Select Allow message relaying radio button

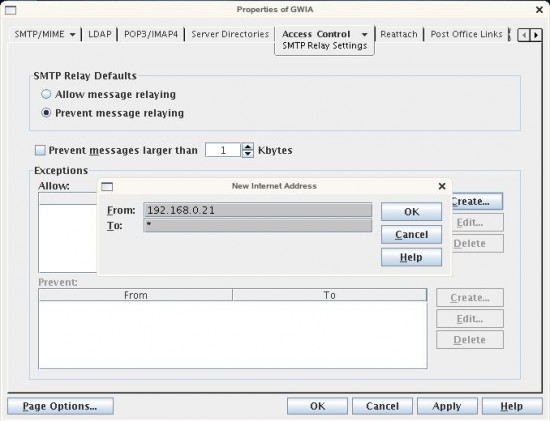pos(46,94)
